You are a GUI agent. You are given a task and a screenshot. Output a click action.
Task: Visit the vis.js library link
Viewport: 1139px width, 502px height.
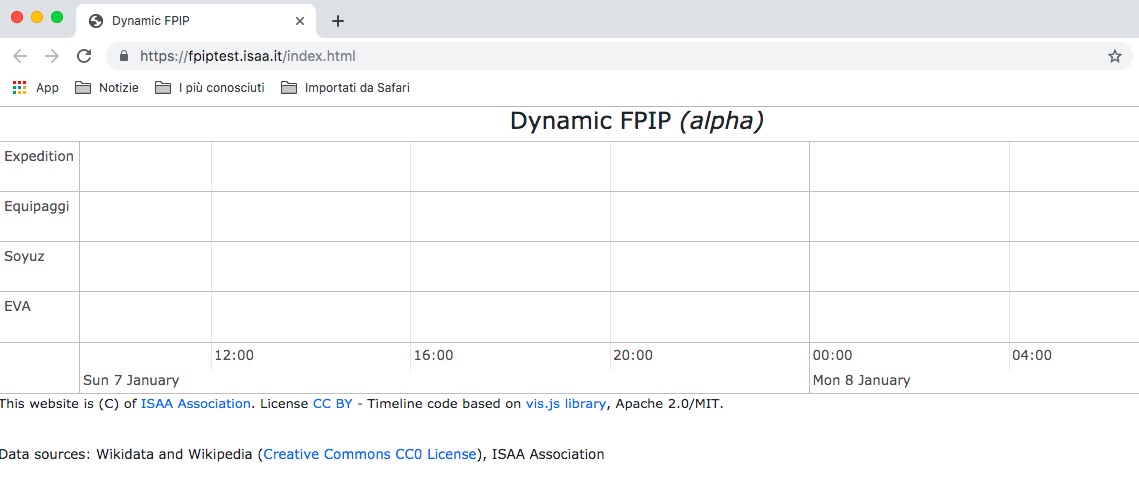coord(565,404)
